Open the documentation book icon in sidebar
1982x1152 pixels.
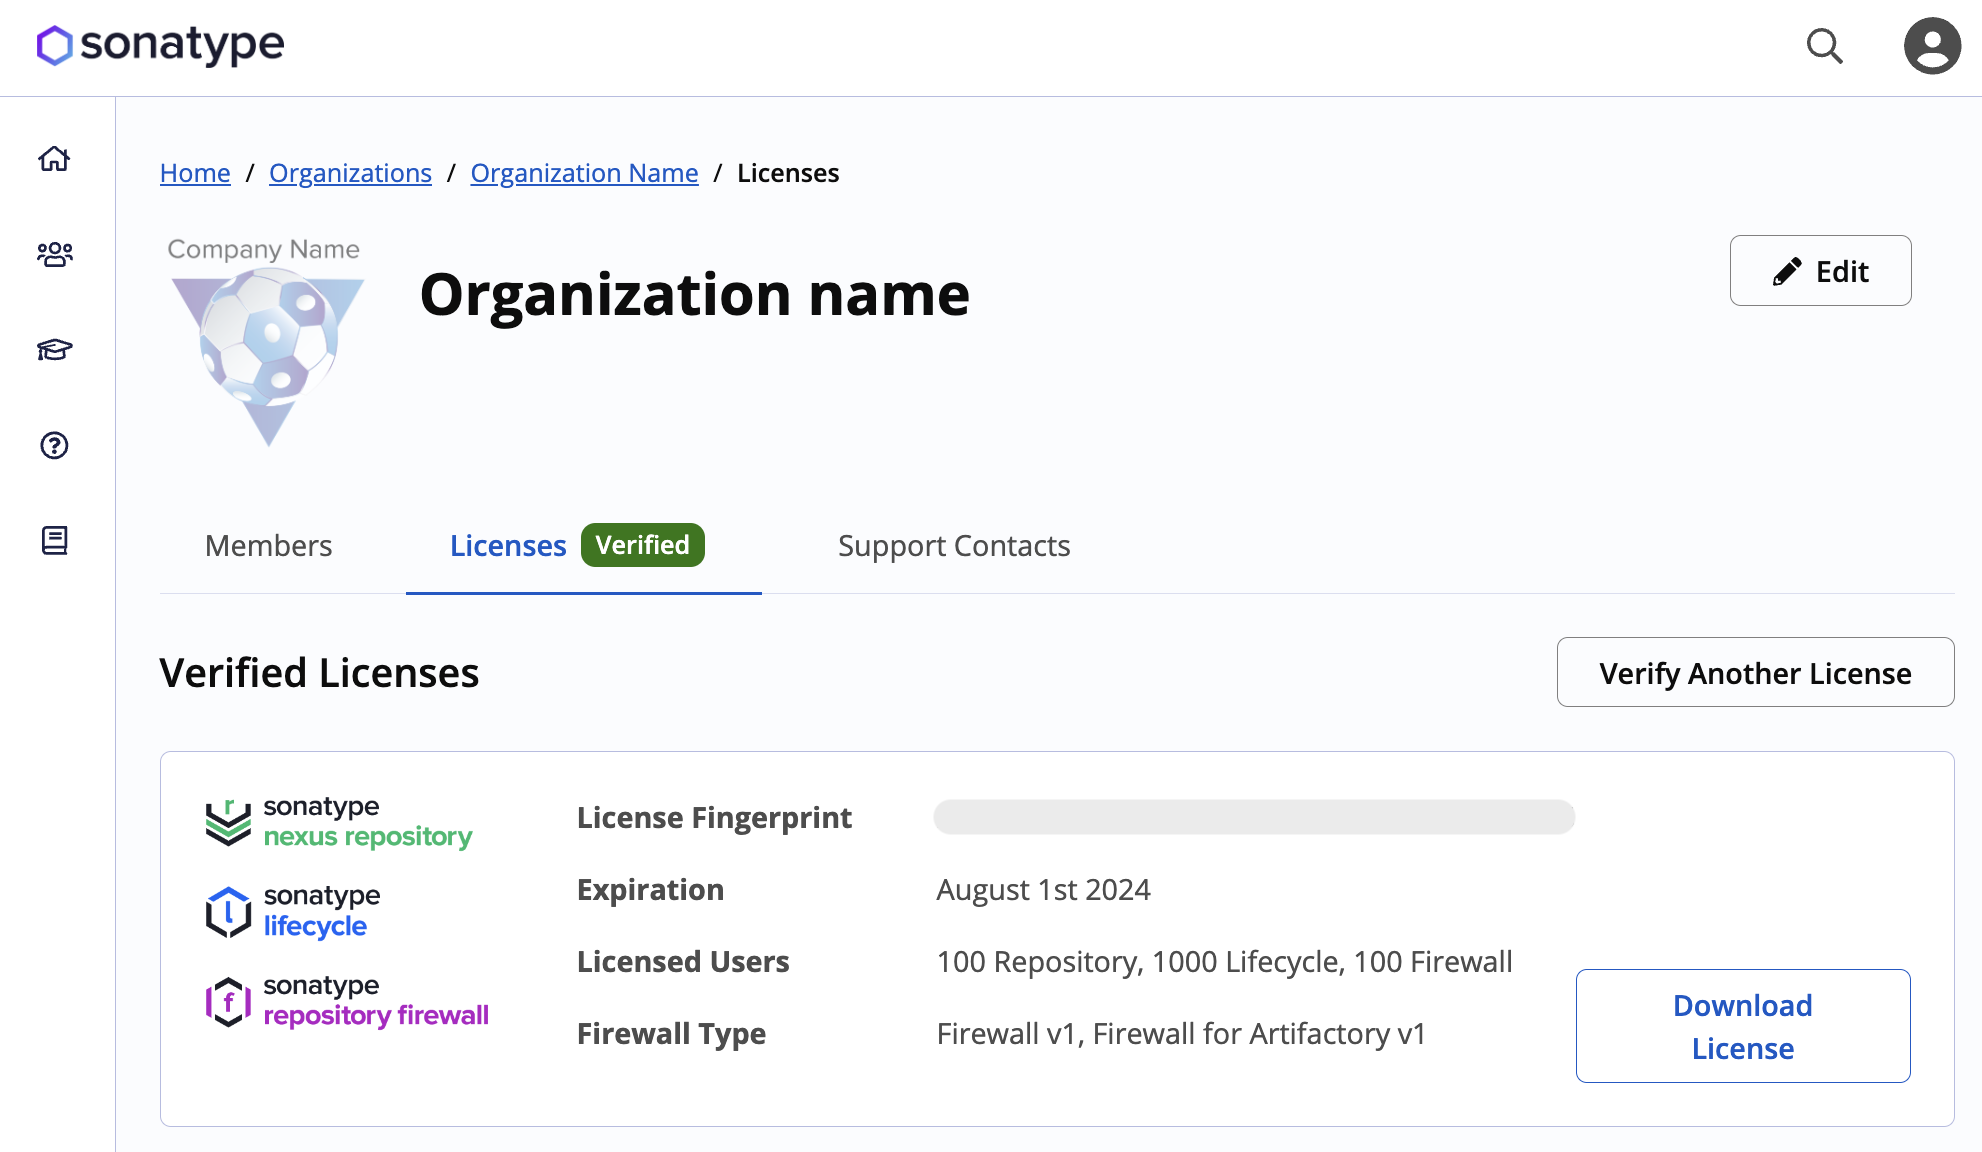pyautogui.click(x=54, y=540)
